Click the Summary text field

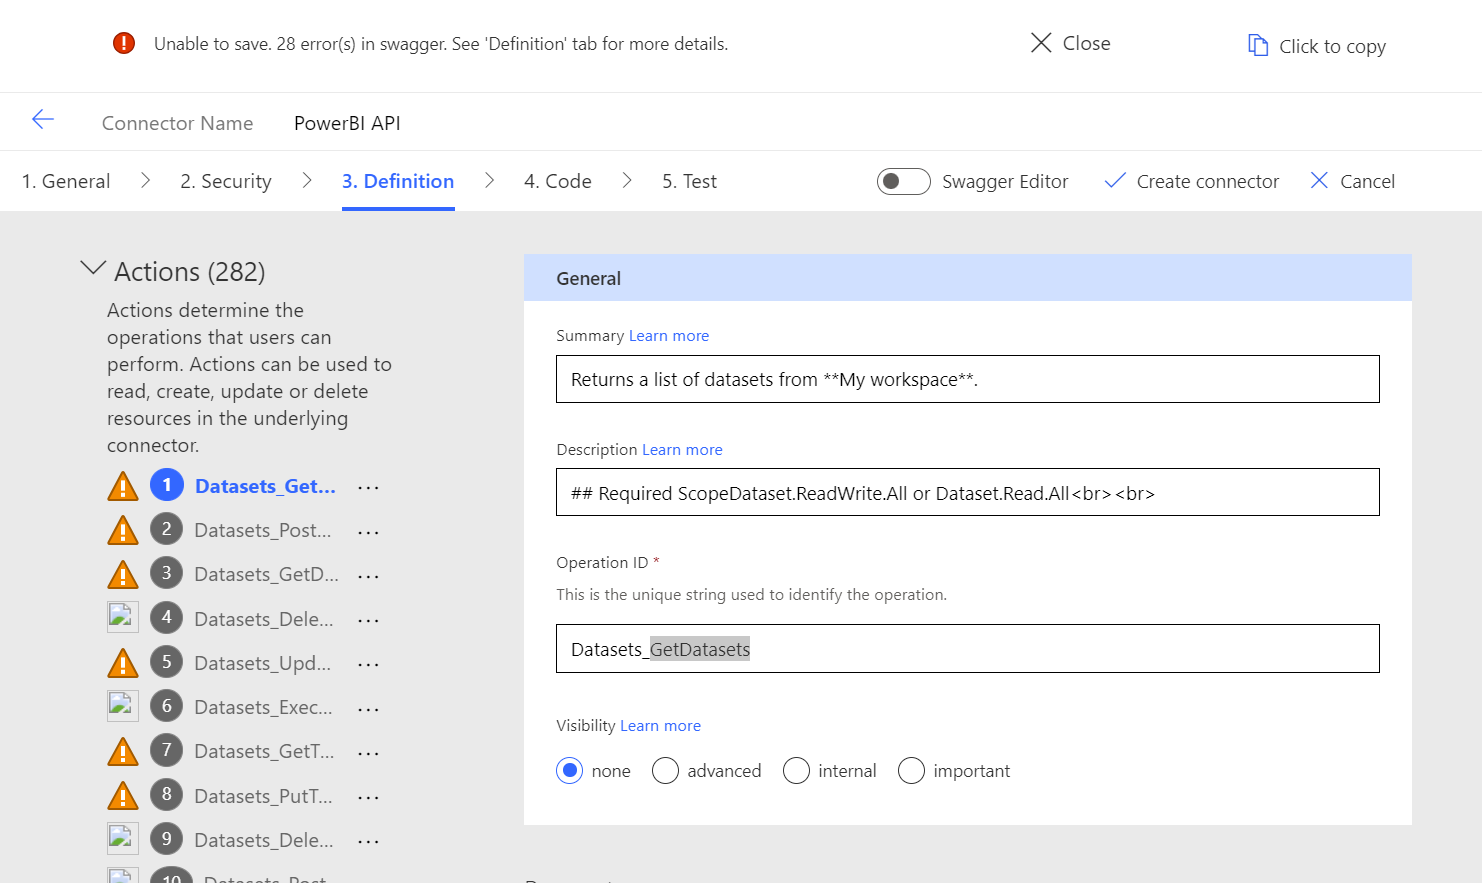(968, 379)
